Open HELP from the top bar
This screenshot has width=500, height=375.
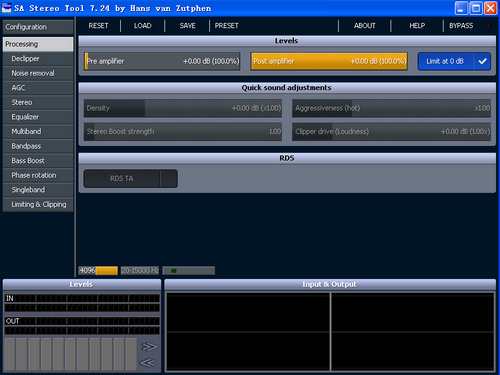coord(417,26)
